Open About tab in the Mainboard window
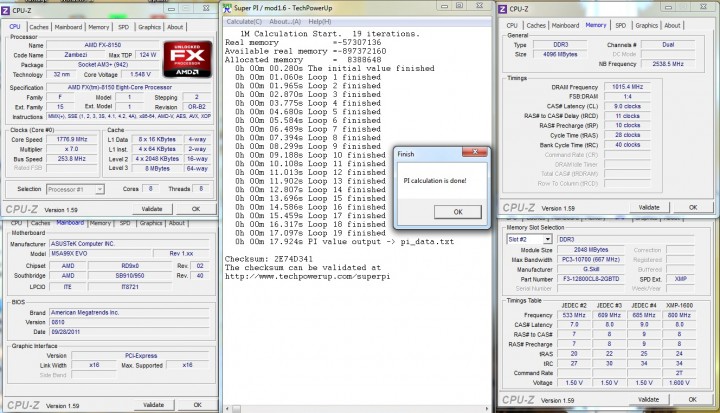 (x=176, y=223)
